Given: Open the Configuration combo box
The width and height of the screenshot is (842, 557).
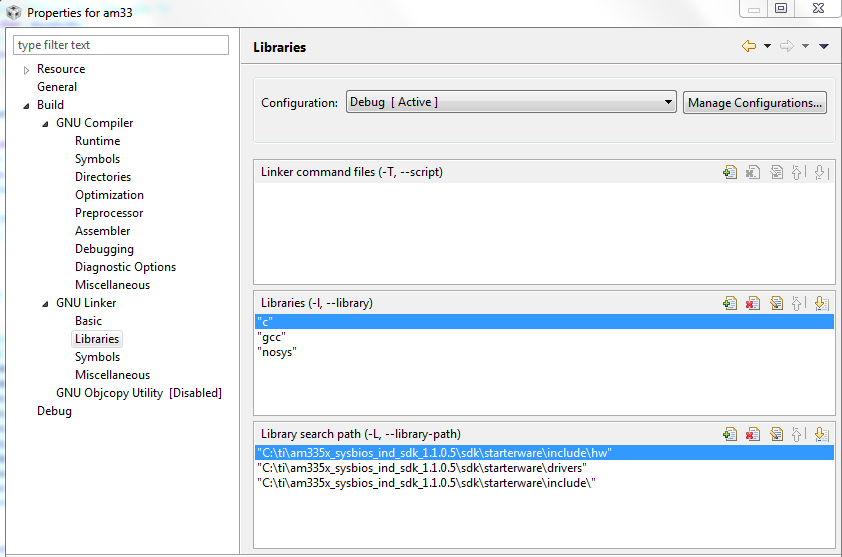Looking at the screenshot, I should pyautogui.click(x=511, y=102).
